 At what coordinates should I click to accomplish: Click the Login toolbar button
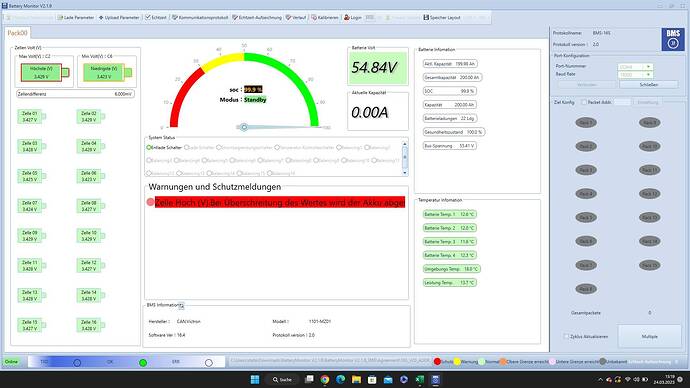[x=352, y=18]
